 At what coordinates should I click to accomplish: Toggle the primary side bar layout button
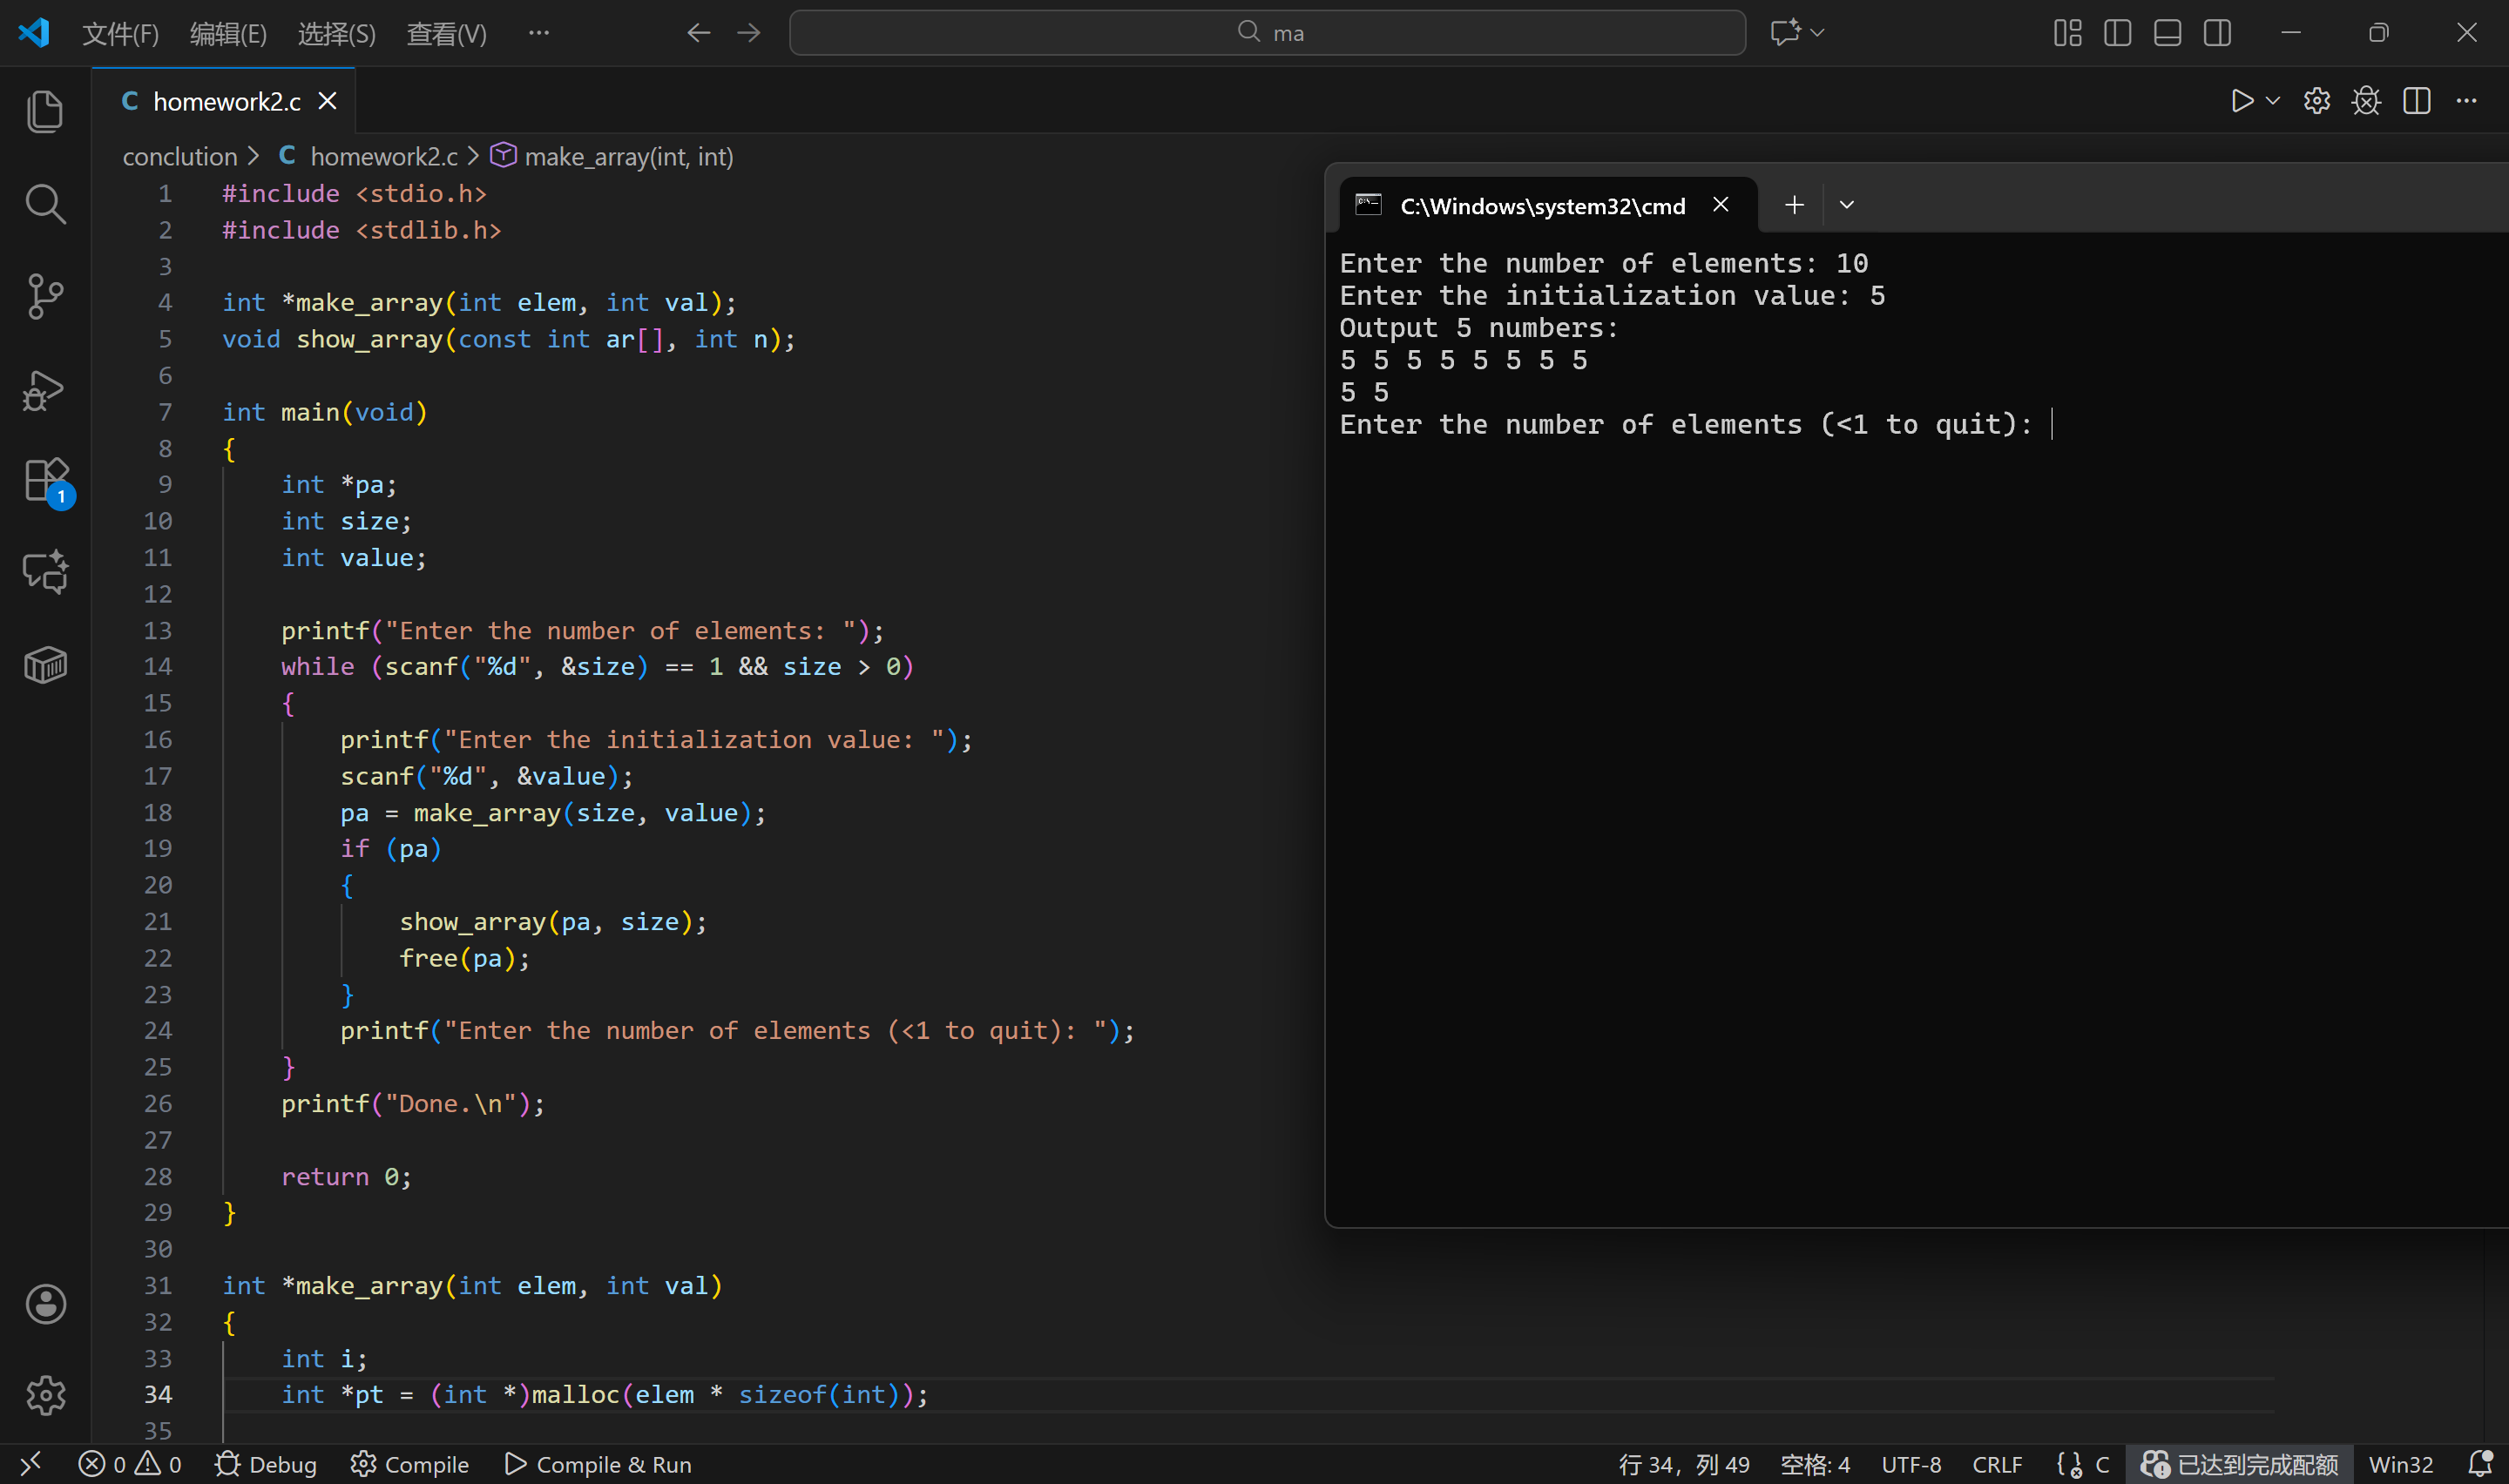[x=2117, y=33]
